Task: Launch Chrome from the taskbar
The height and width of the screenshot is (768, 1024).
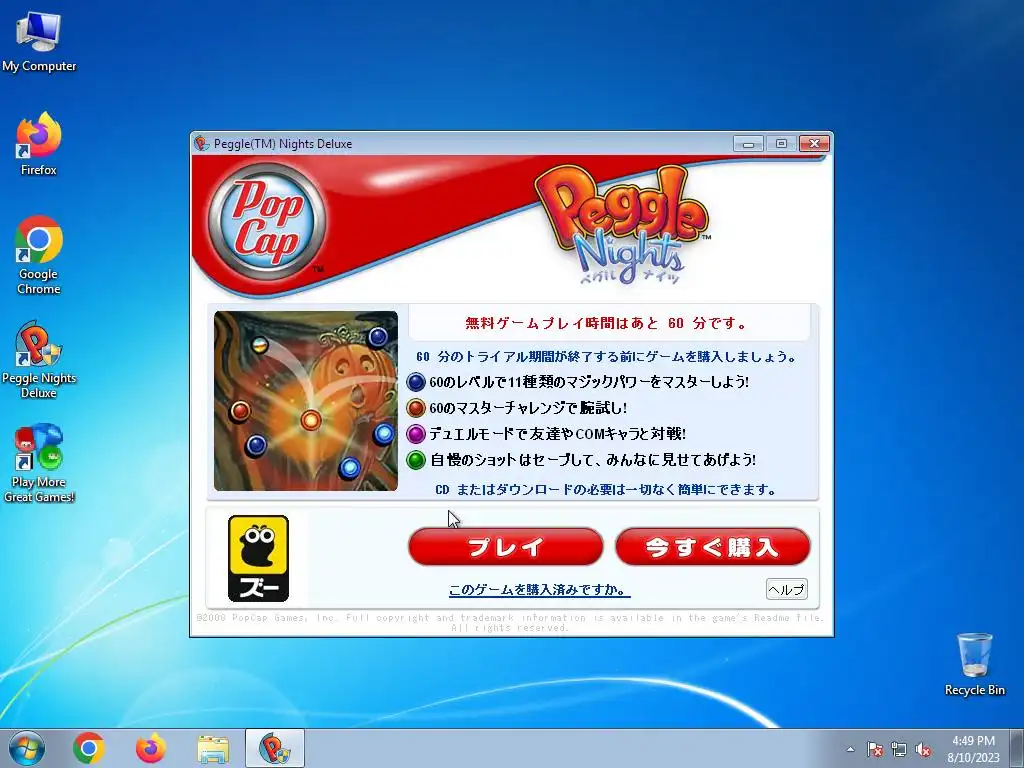Action: 89,748
